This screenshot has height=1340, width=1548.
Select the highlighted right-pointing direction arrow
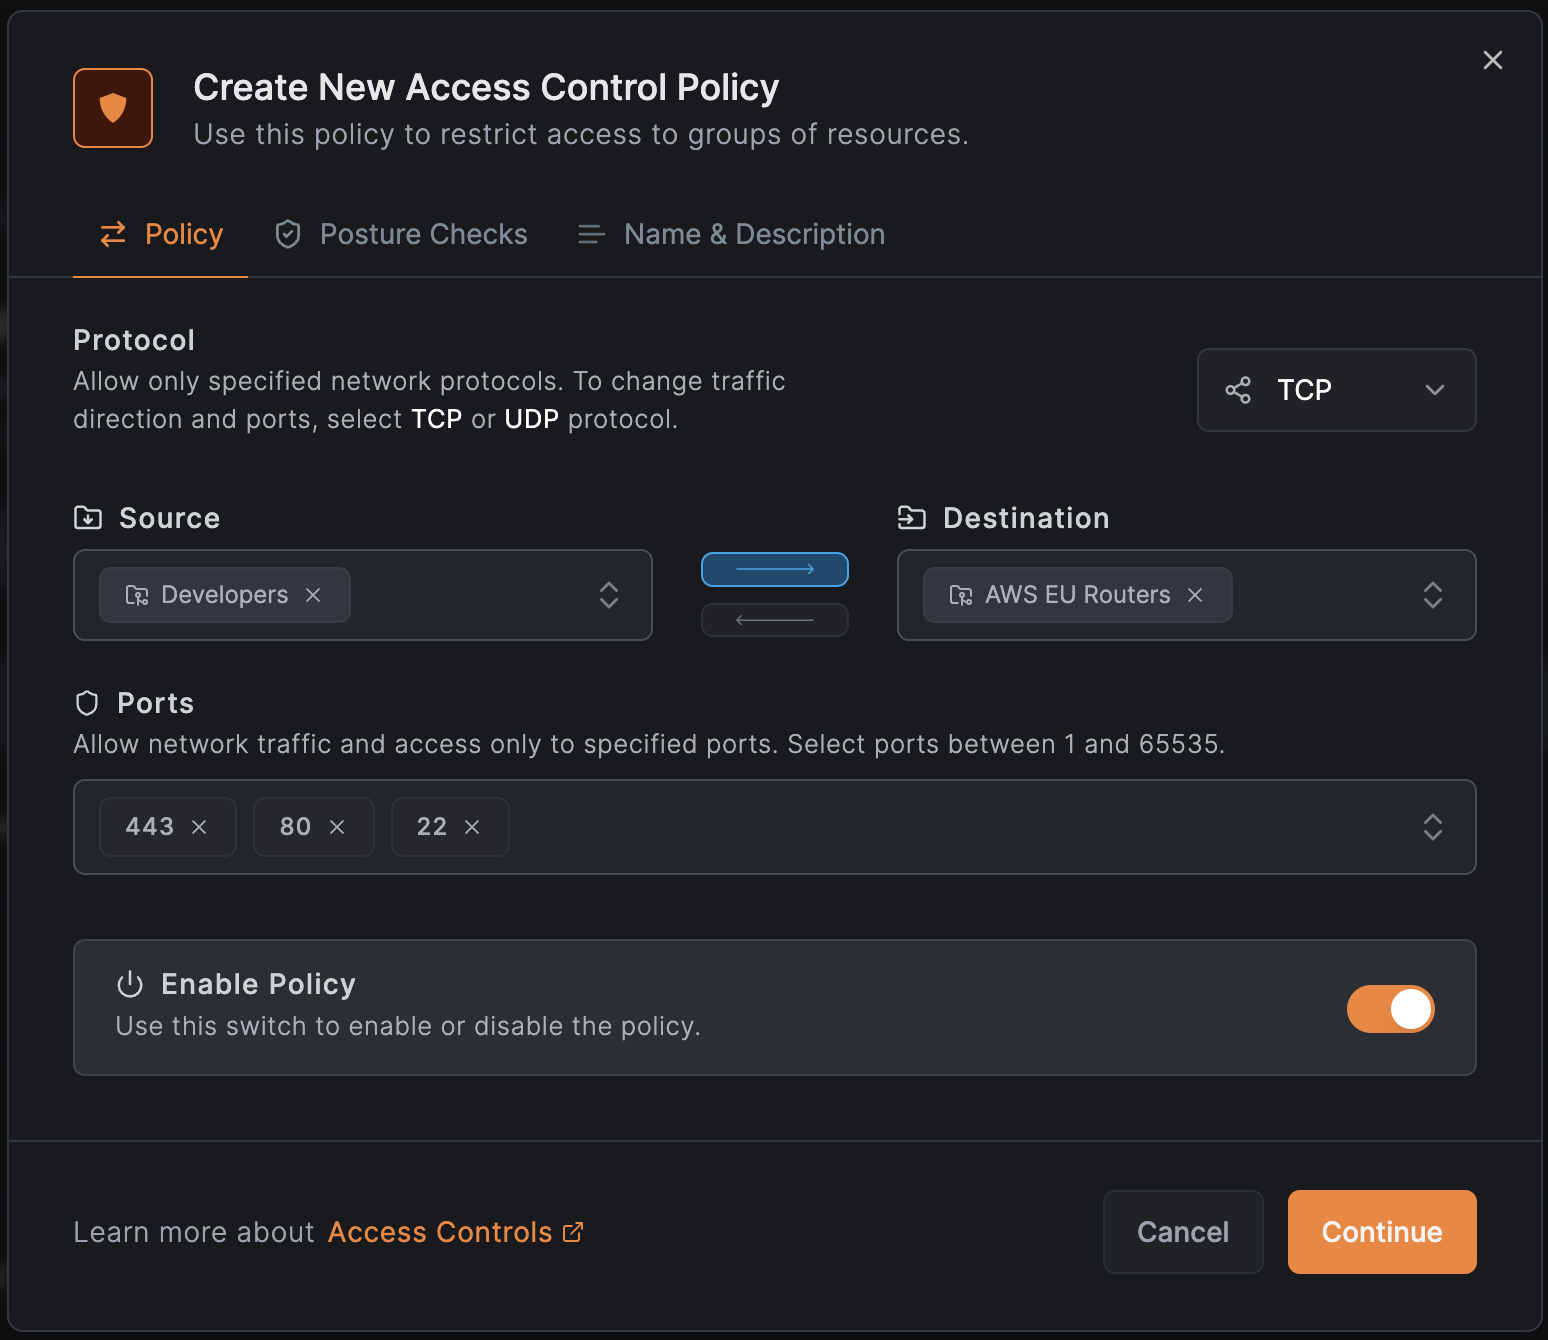tap(774, 569)
